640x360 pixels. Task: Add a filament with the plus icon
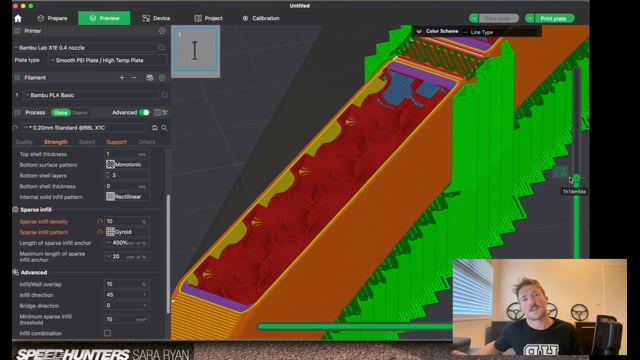(122, 78)
